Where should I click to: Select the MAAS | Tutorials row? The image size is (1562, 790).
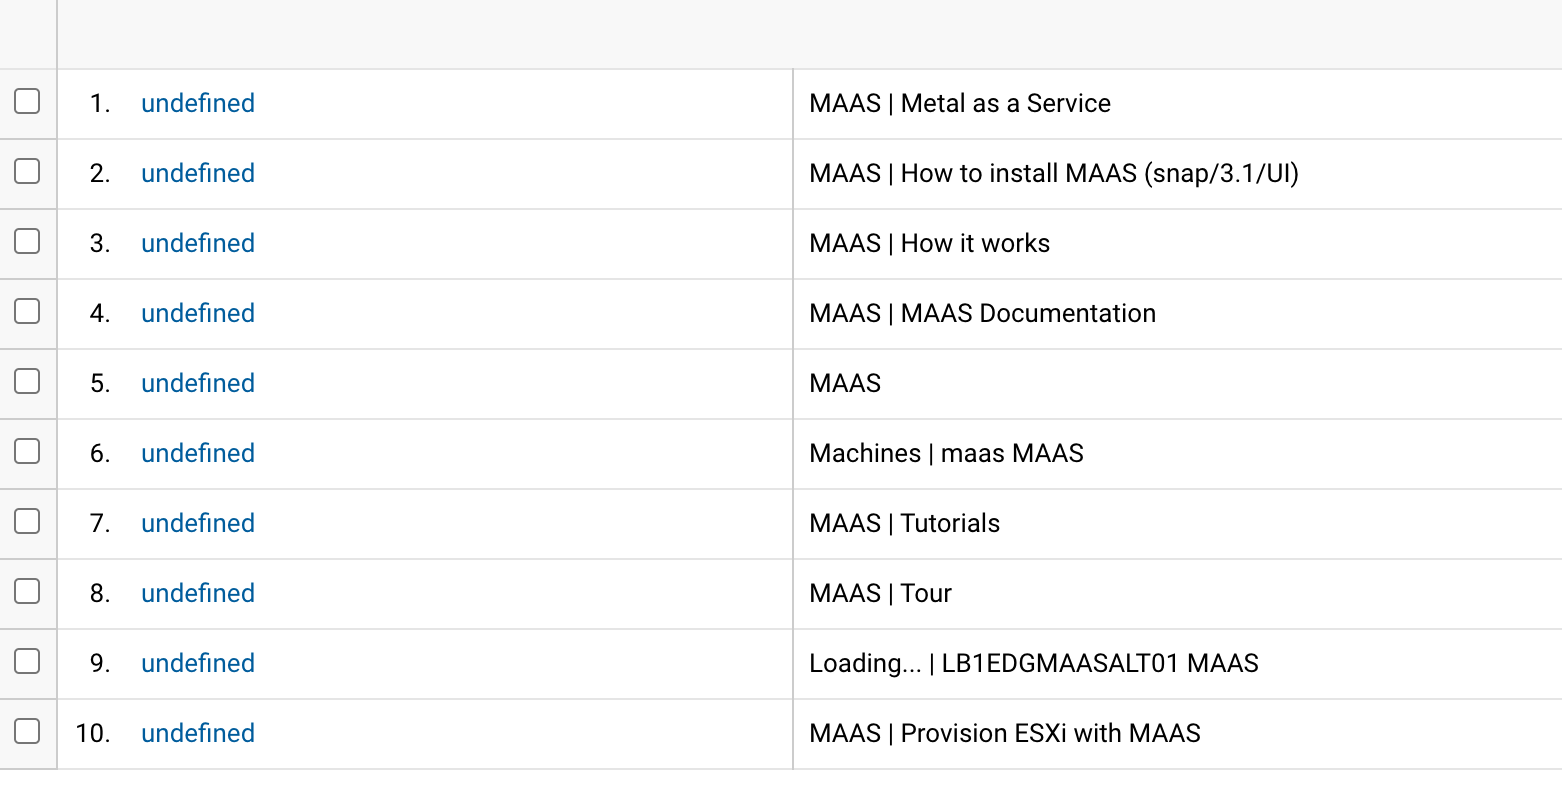[903, 523]
